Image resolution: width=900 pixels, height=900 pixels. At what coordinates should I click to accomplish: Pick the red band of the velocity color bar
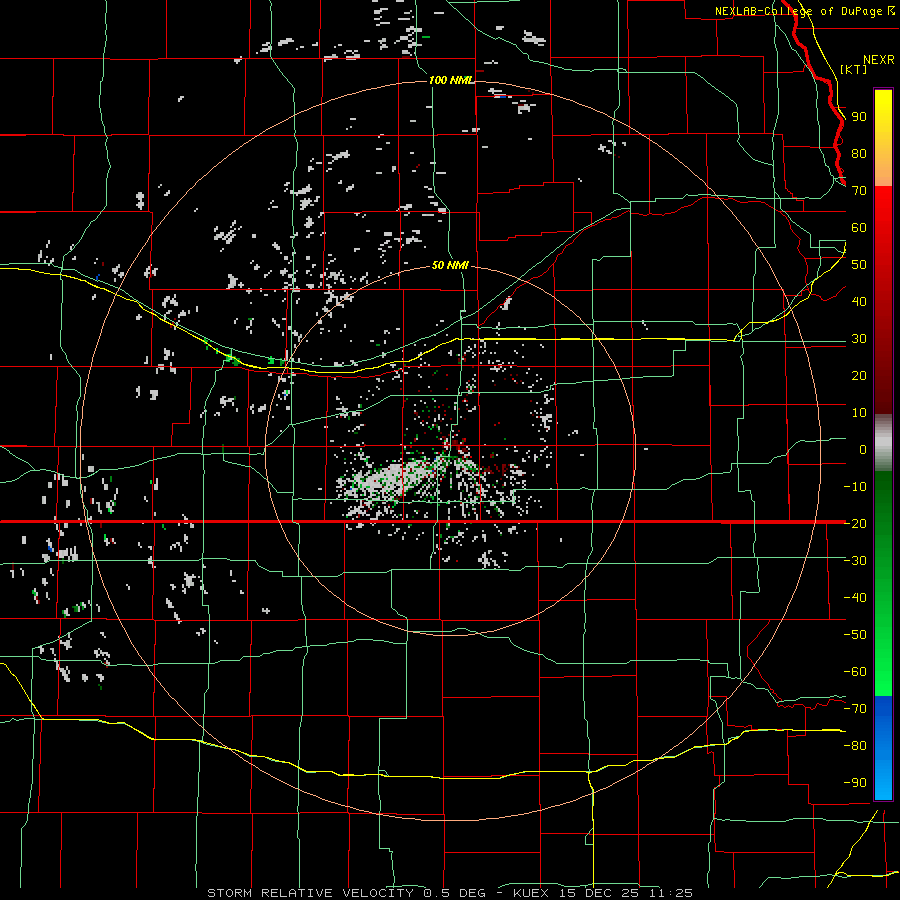click(x=883, y=300)
